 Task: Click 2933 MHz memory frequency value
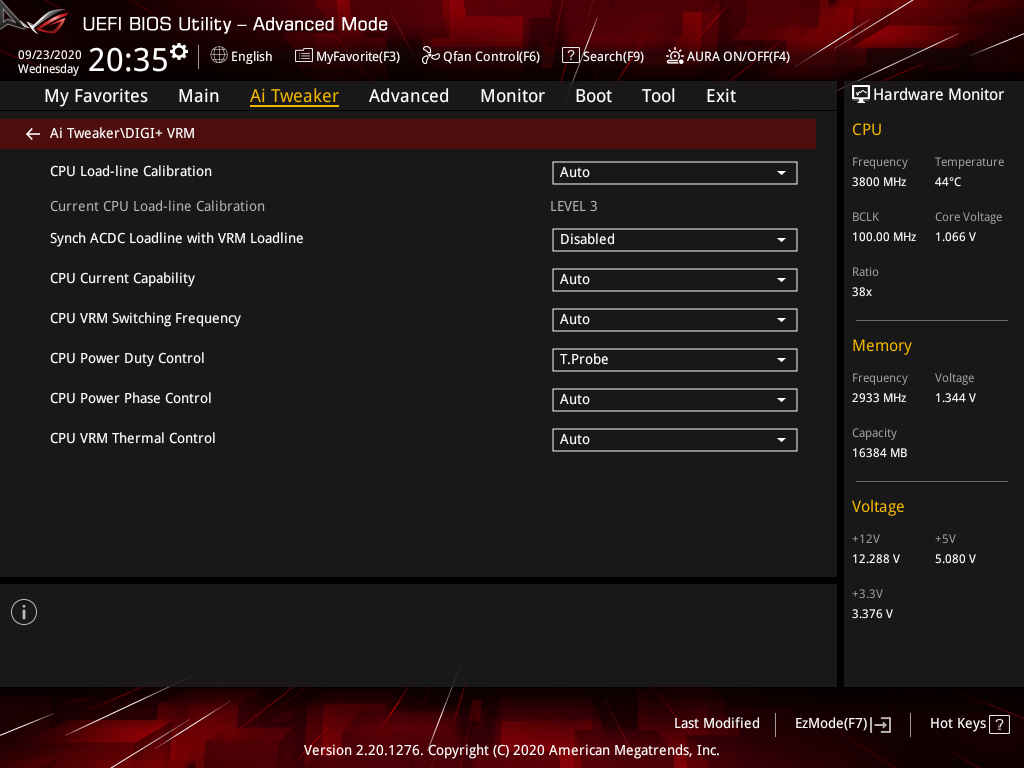[878, 398]
